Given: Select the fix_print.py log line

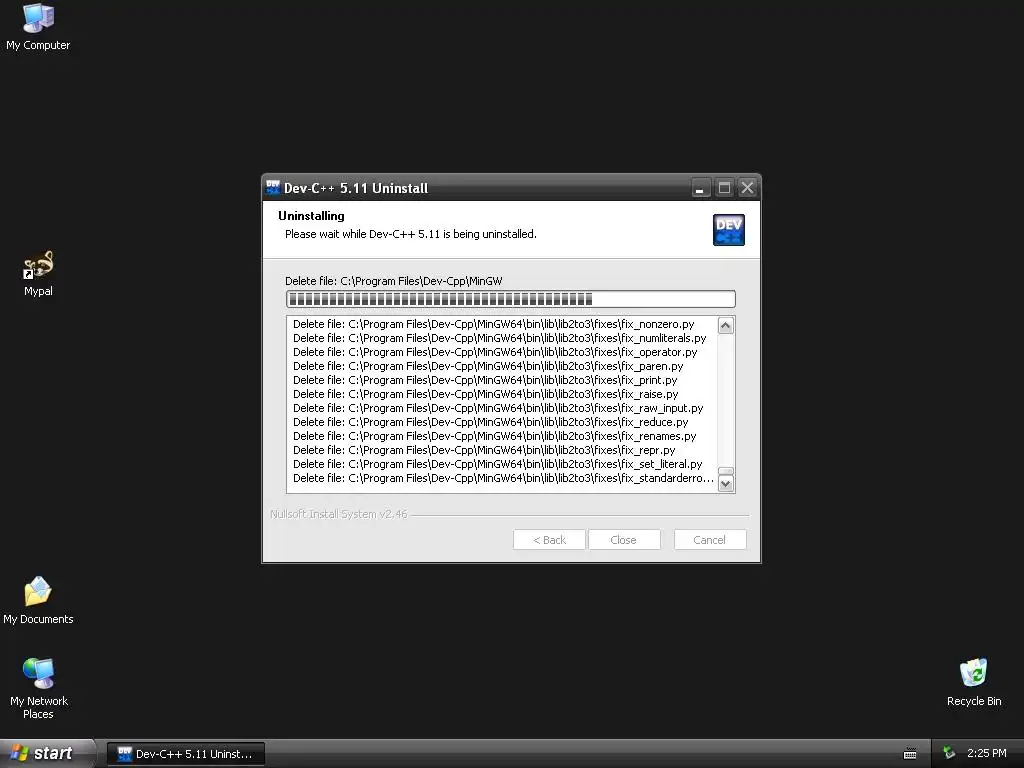Looking at the screenshot, I should tap(485, 380).
